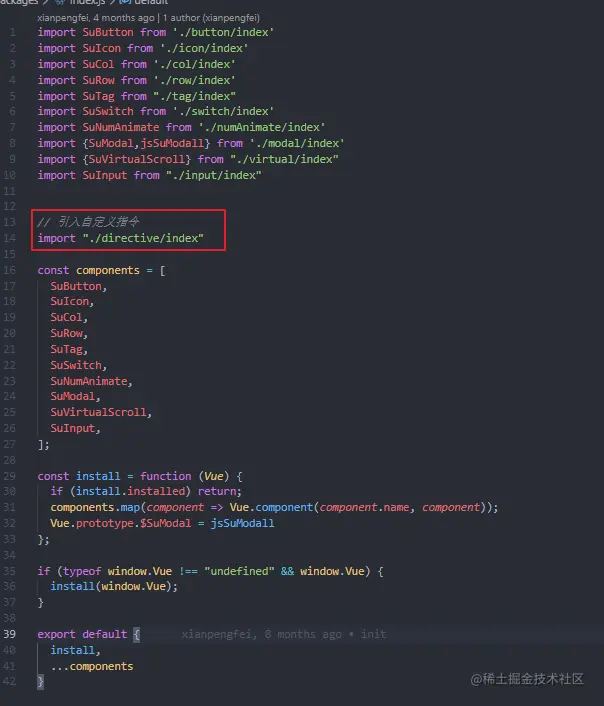Screen dimensions: 604x706
Task: Click the './switch/index' import path
Action: pos(223,111)
